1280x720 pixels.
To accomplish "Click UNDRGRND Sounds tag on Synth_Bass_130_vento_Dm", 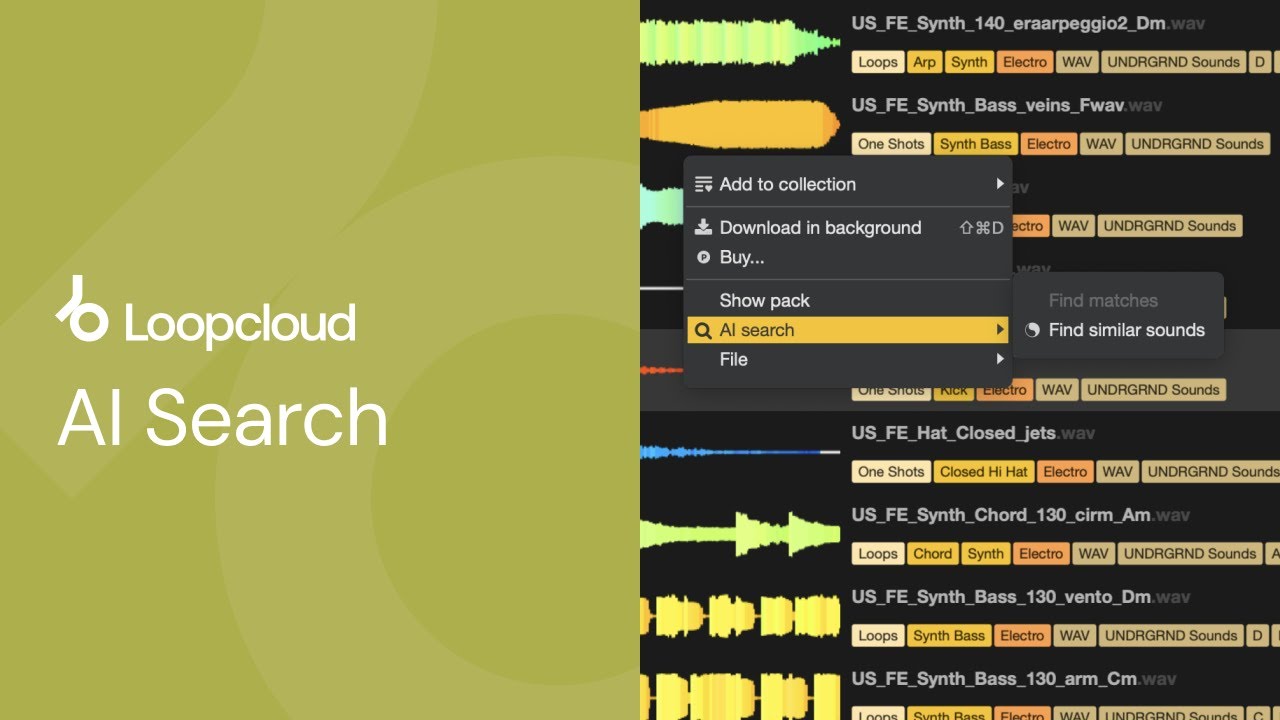I will click(x=1171, y=636).
